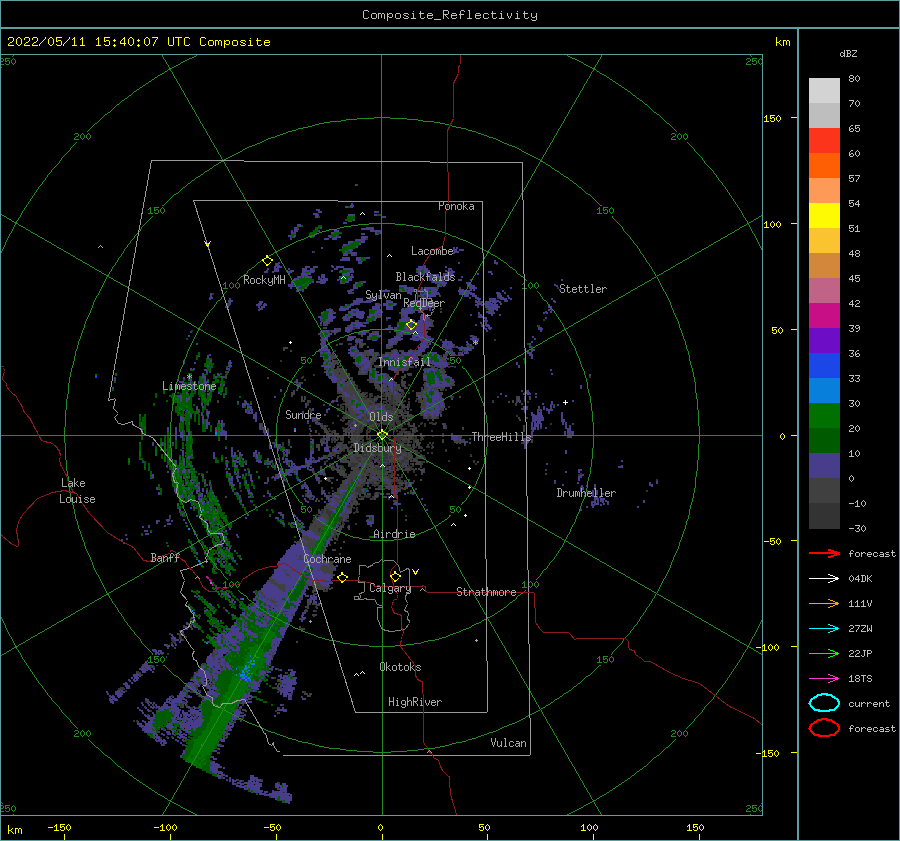Click the Composite_Reflectivity title text
Image resolution: width=900 pixels, height=841 pixels.
[x=450, y=15]
